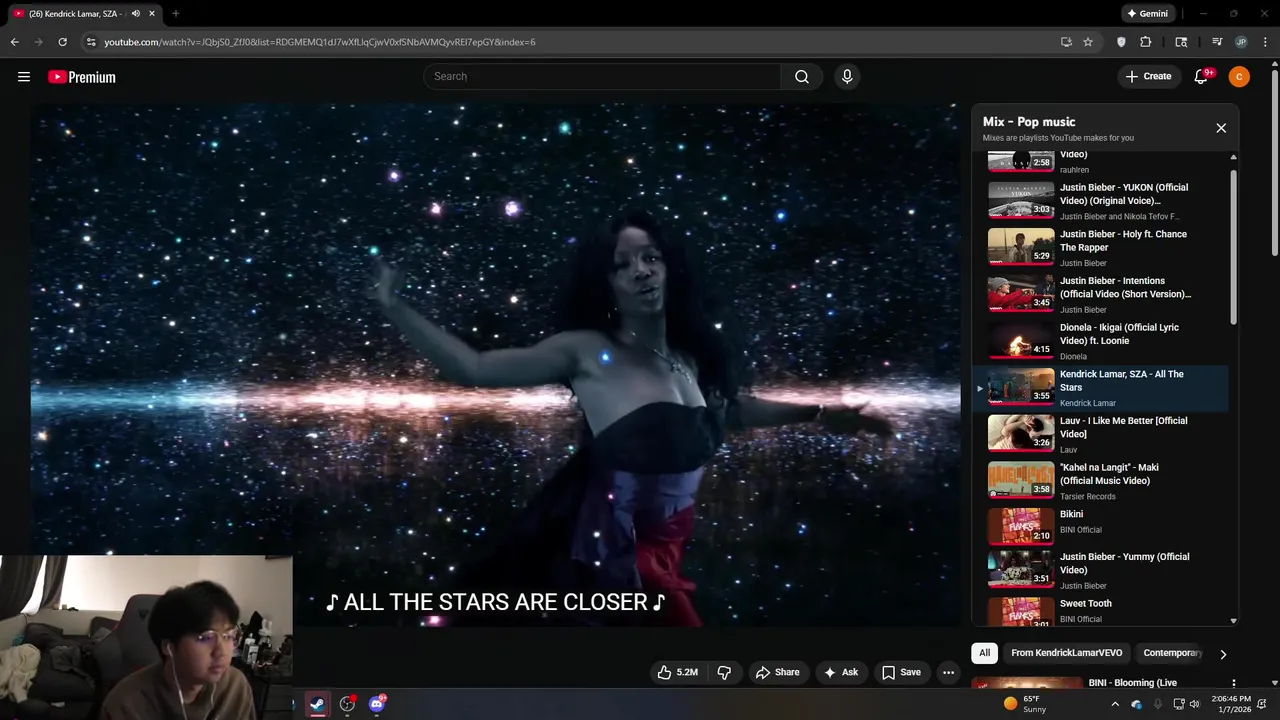This screenshot has width=1280, height=720.
Task: Bookmark this page with the star icon
Action: (1088, 42)
